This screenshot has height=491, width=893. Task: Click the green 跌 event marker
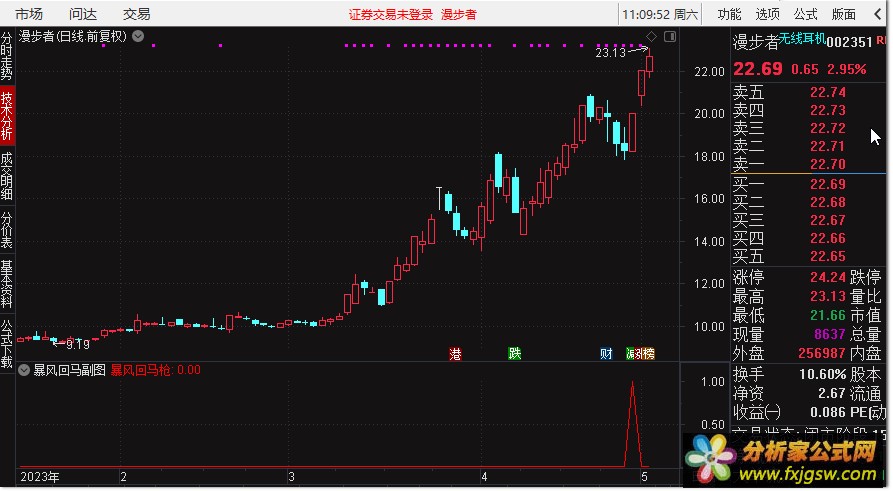[x=515, y=354]
